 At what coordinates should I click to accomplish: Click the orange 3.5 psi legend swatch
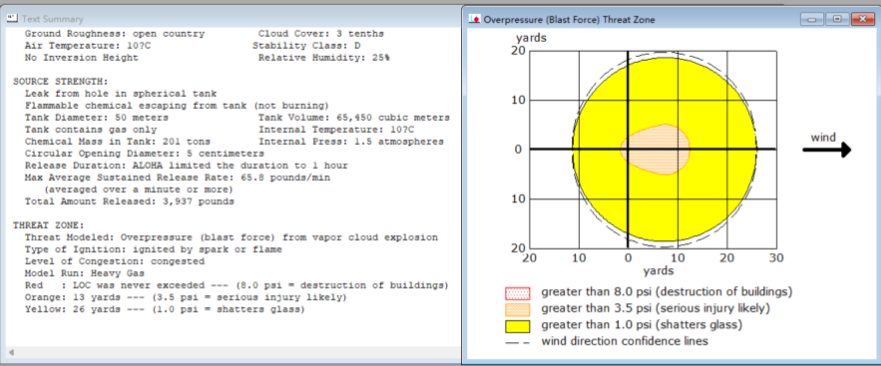(x=518, y=309)
